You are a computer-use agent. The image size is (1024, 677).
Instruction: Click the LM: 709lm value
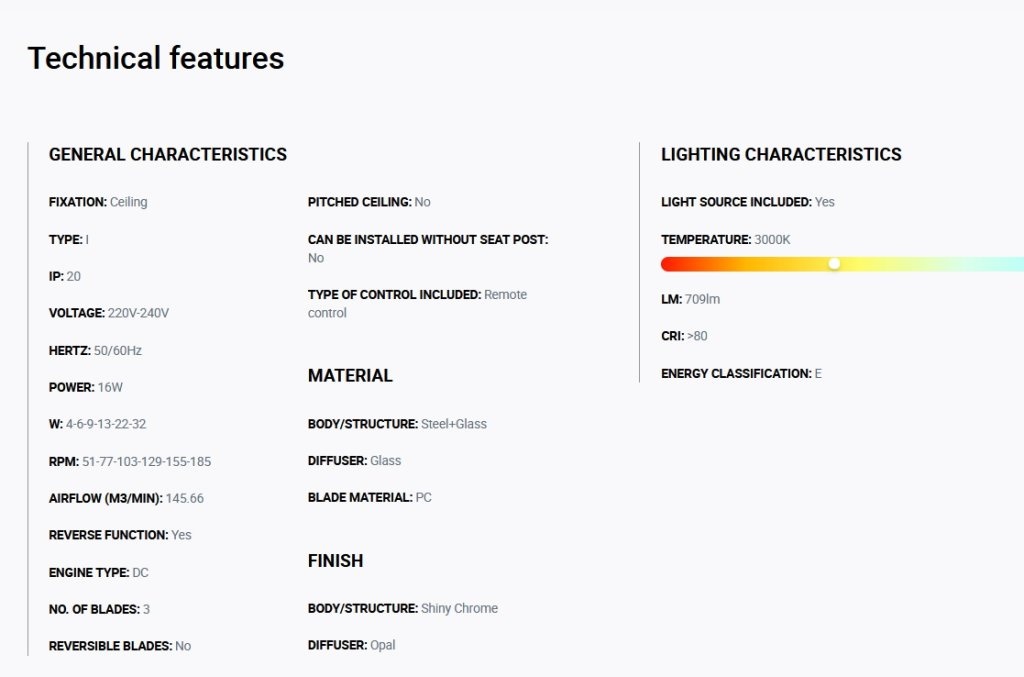[x=702, y=299]
